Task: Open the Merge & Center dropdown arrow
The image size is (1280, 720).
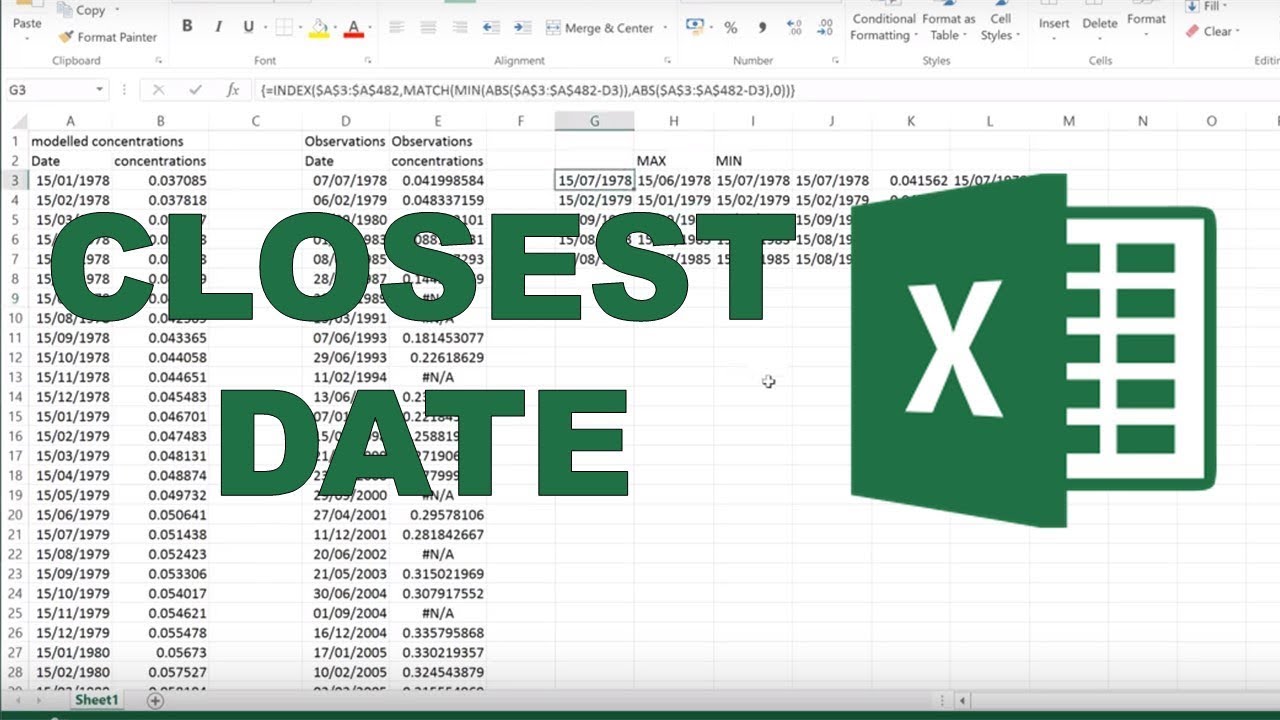Action: point(663,28)
